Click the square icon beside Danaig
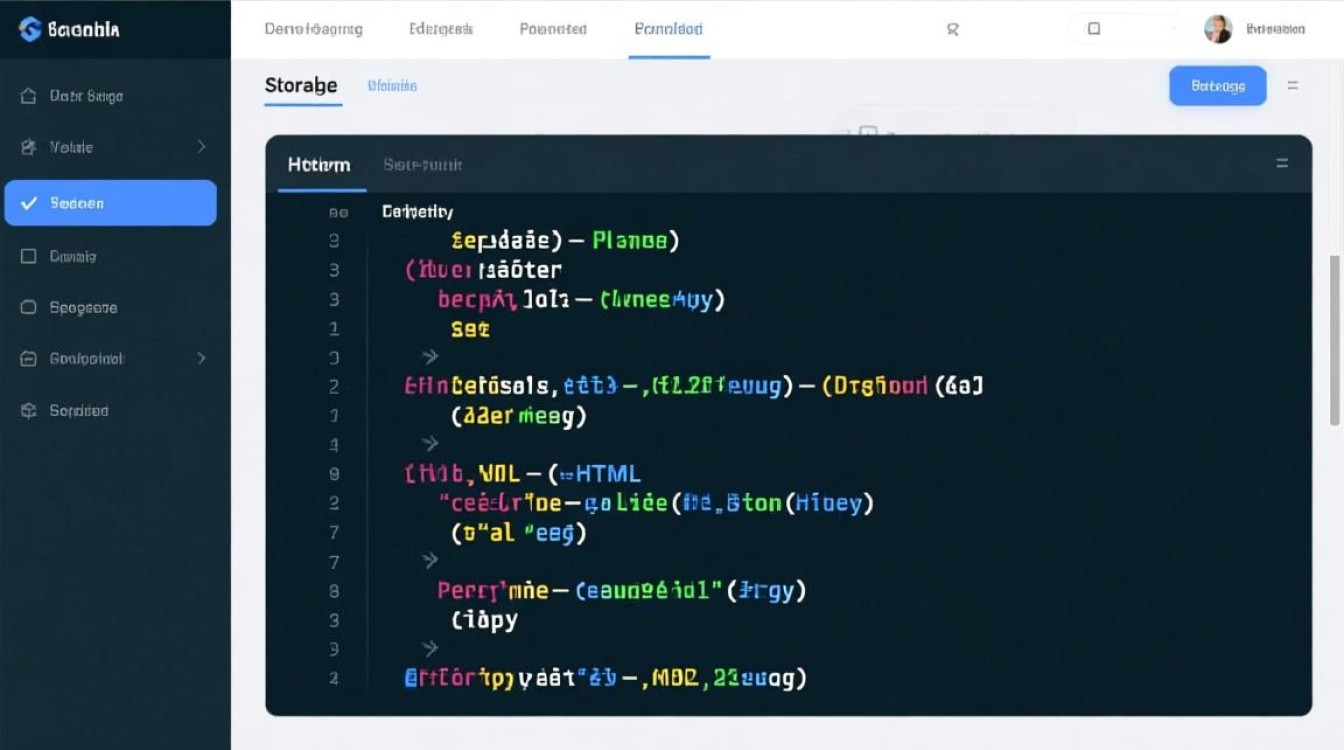1344x750 pixels. click(28, 256)
